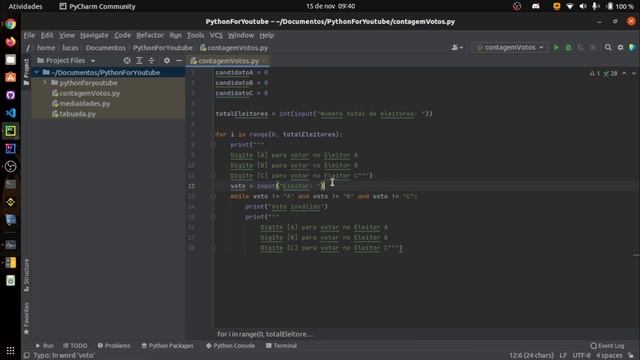
Task: Open the VCS menu
Action: point(216,35)
